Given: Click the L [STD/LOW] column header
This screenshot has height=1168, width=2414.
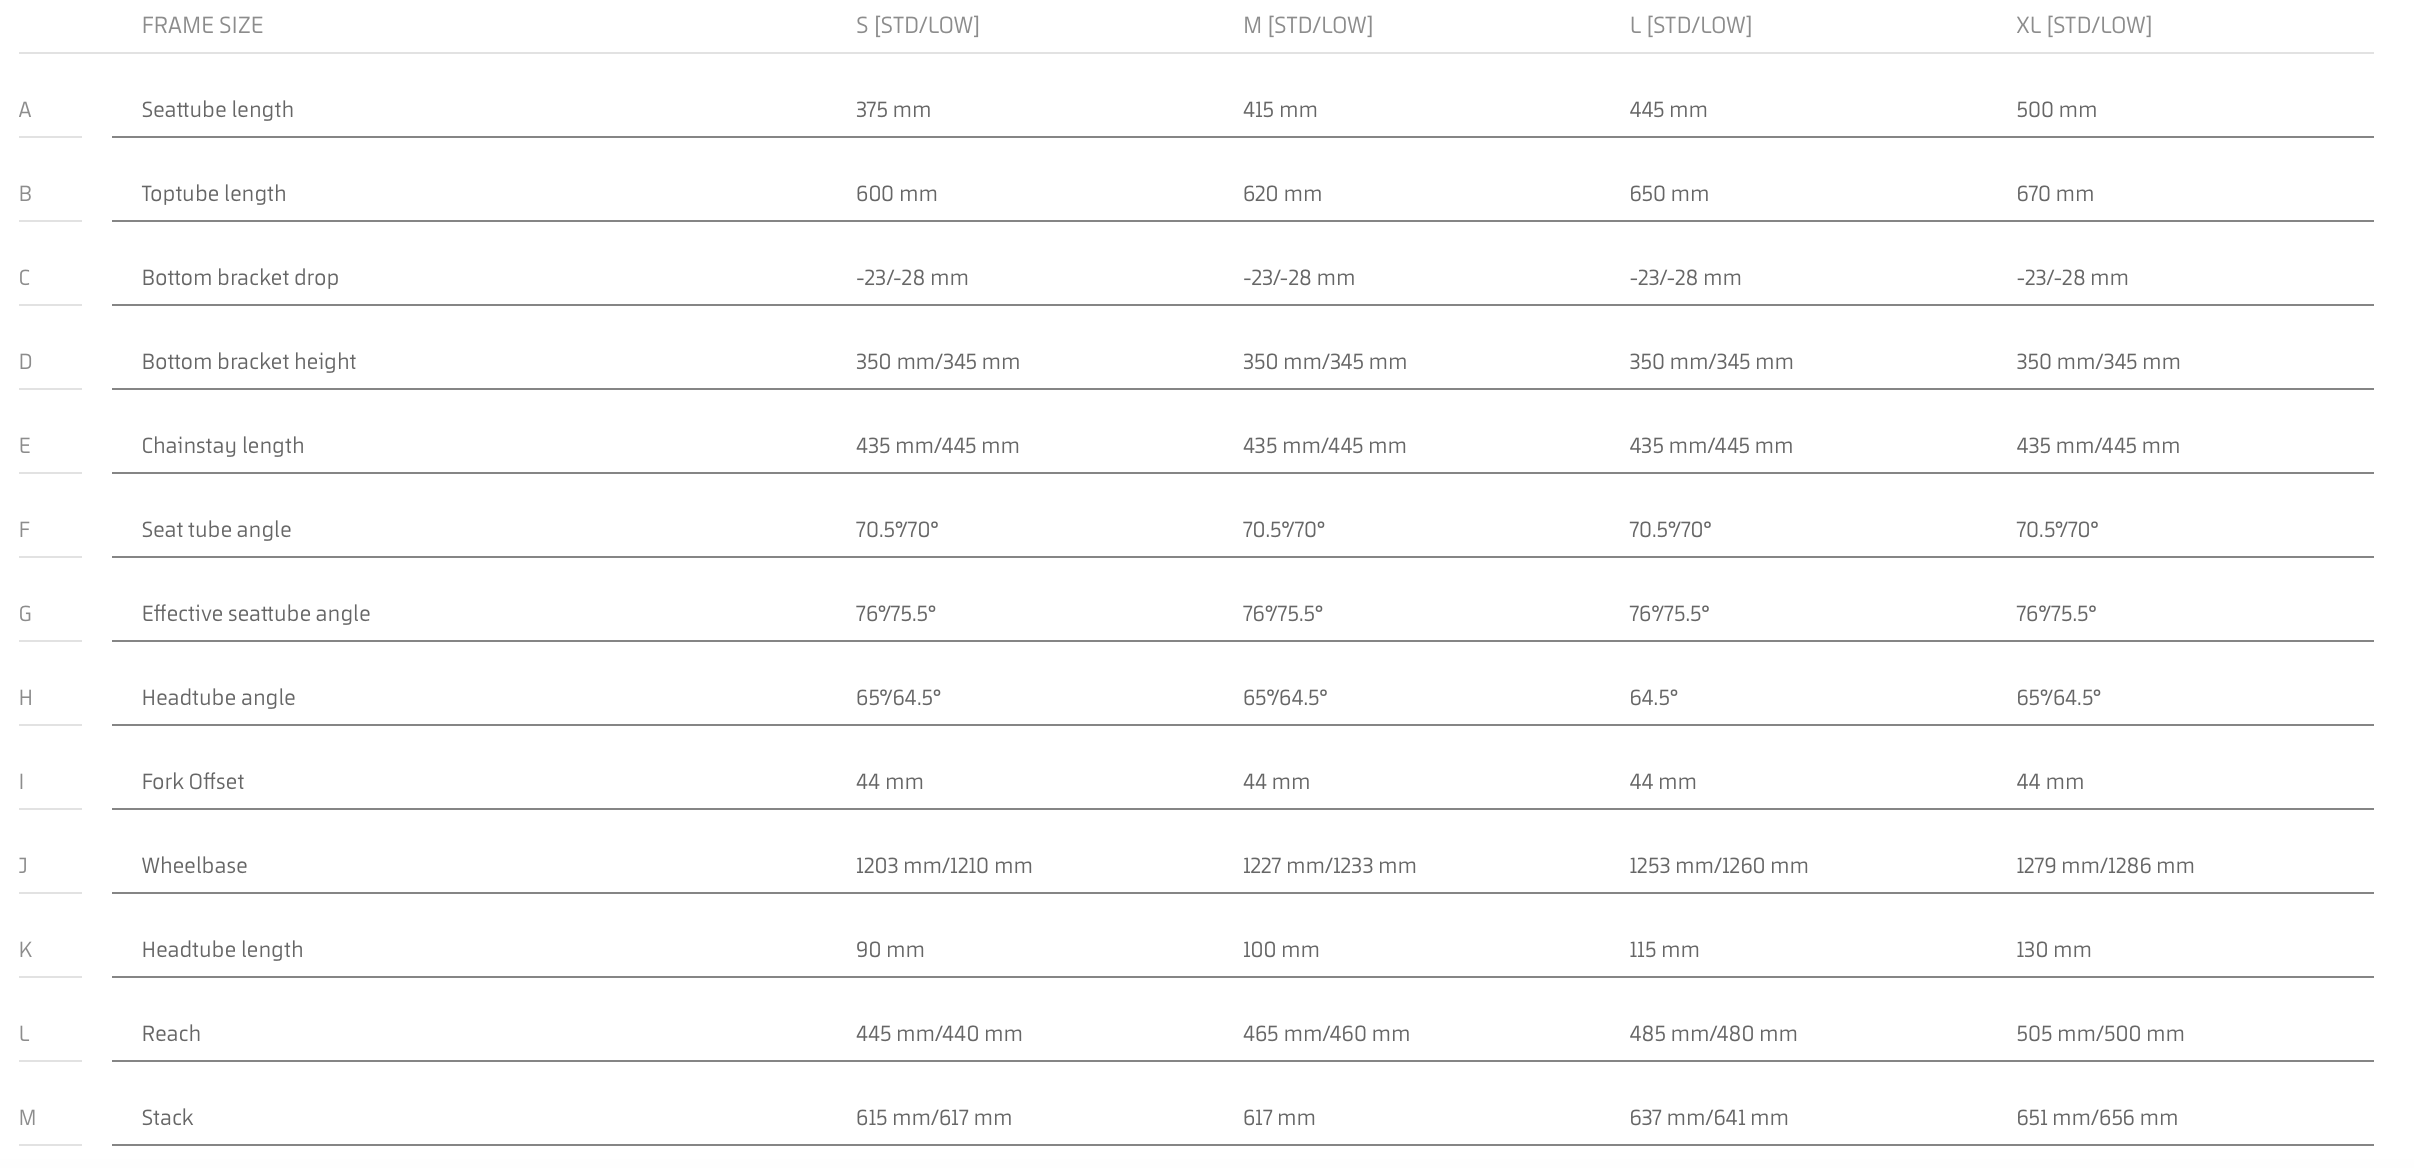Looking at the screenshot, I should pos(1690,26).
